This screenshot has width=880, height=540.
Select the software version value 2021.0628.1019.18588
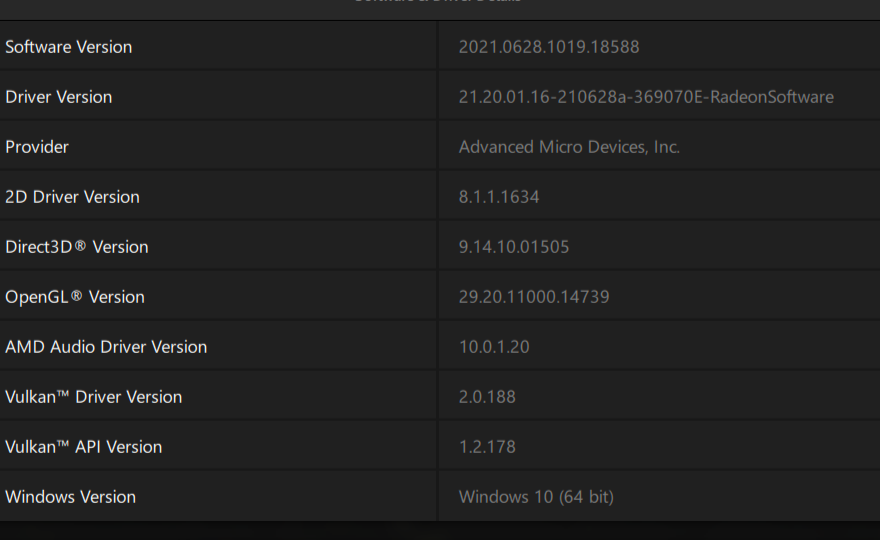[549, 47]
